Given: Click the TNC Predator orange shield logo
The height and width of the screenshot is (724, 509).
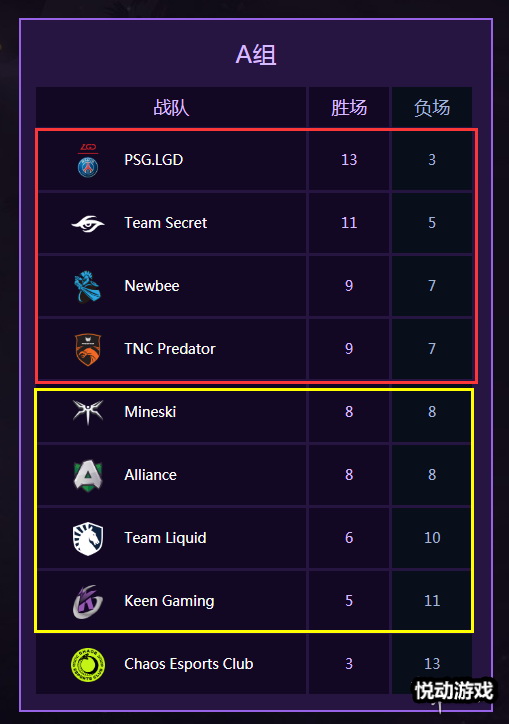Looking at the screenshot, I should click(x=88, y=350).
